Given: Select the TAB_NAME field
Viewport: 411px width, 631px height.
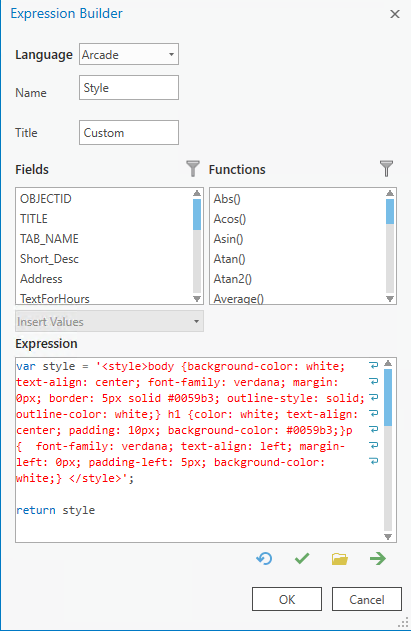Looking at the screenshot, I should (49, 239).
